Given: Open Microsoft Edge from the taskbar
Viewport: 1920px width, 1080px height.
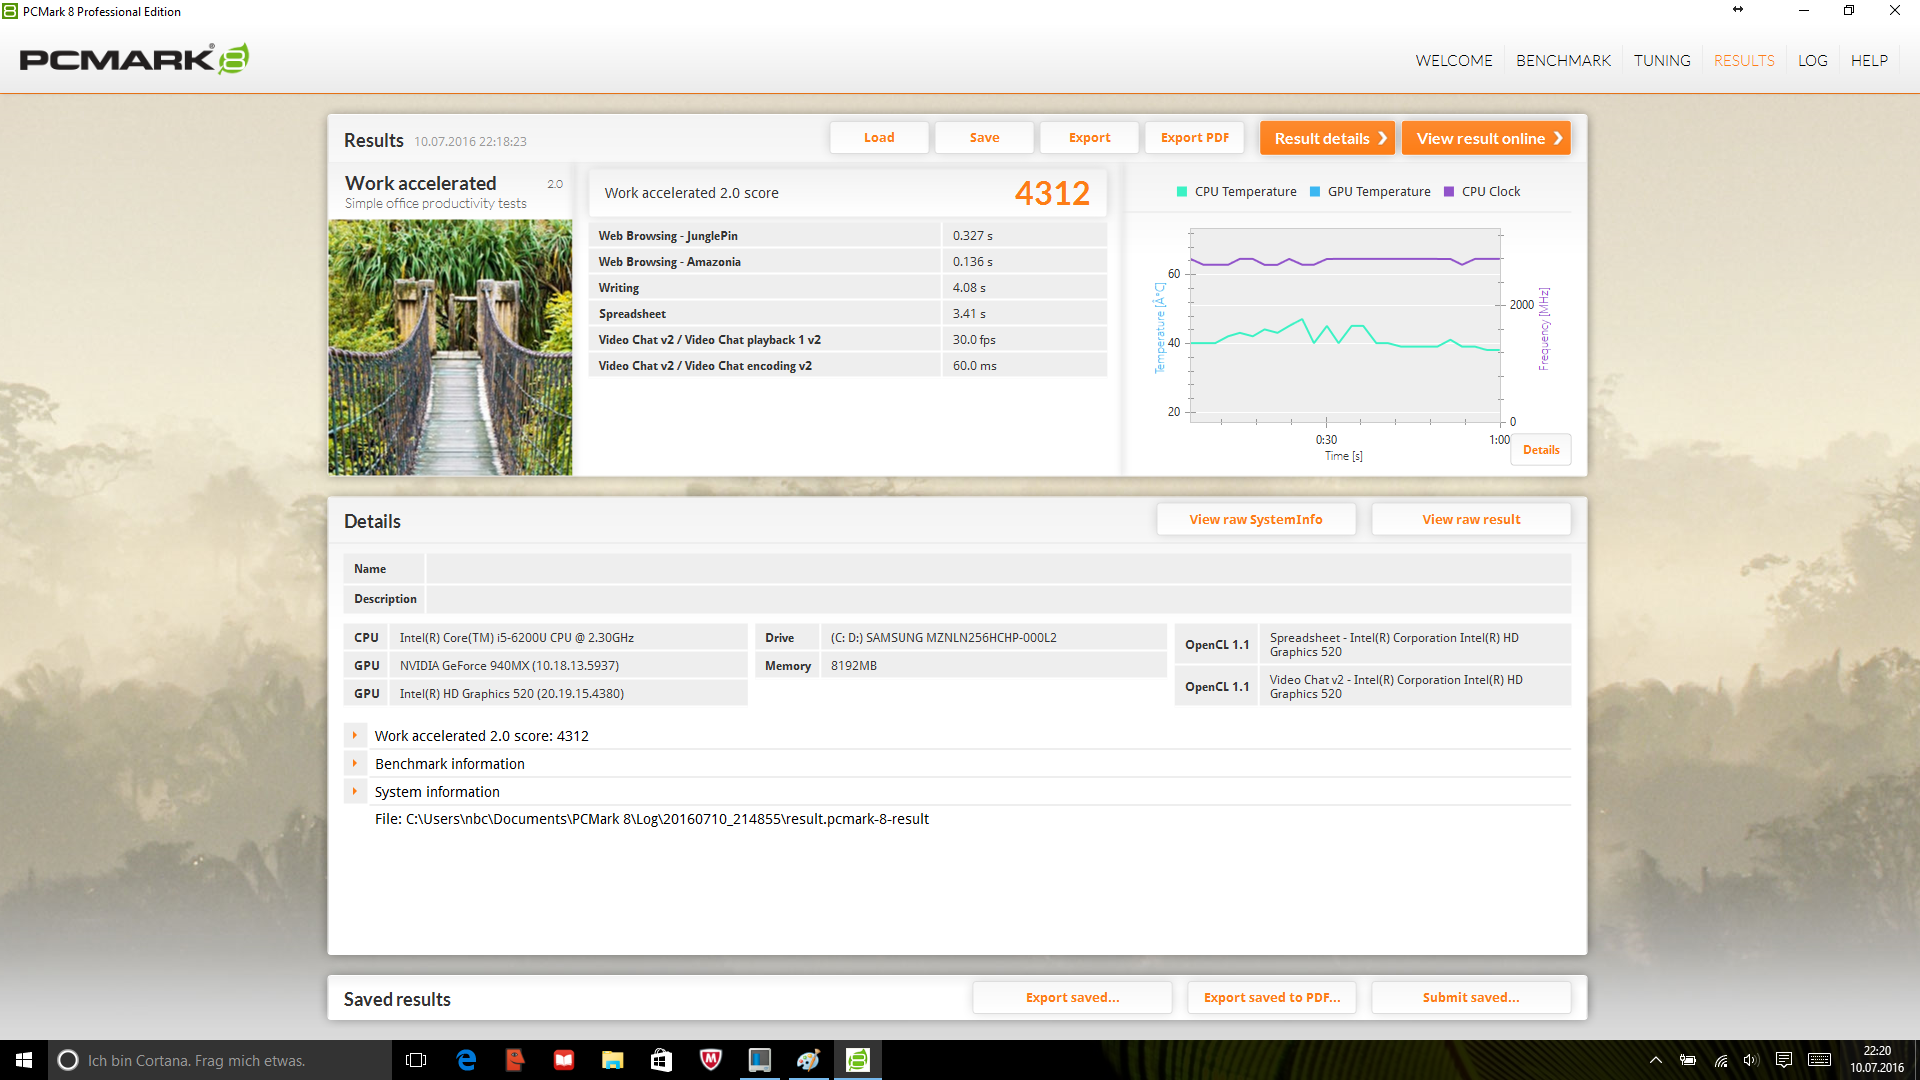Looking at the screenshot, I should [x=466, y=1060].
